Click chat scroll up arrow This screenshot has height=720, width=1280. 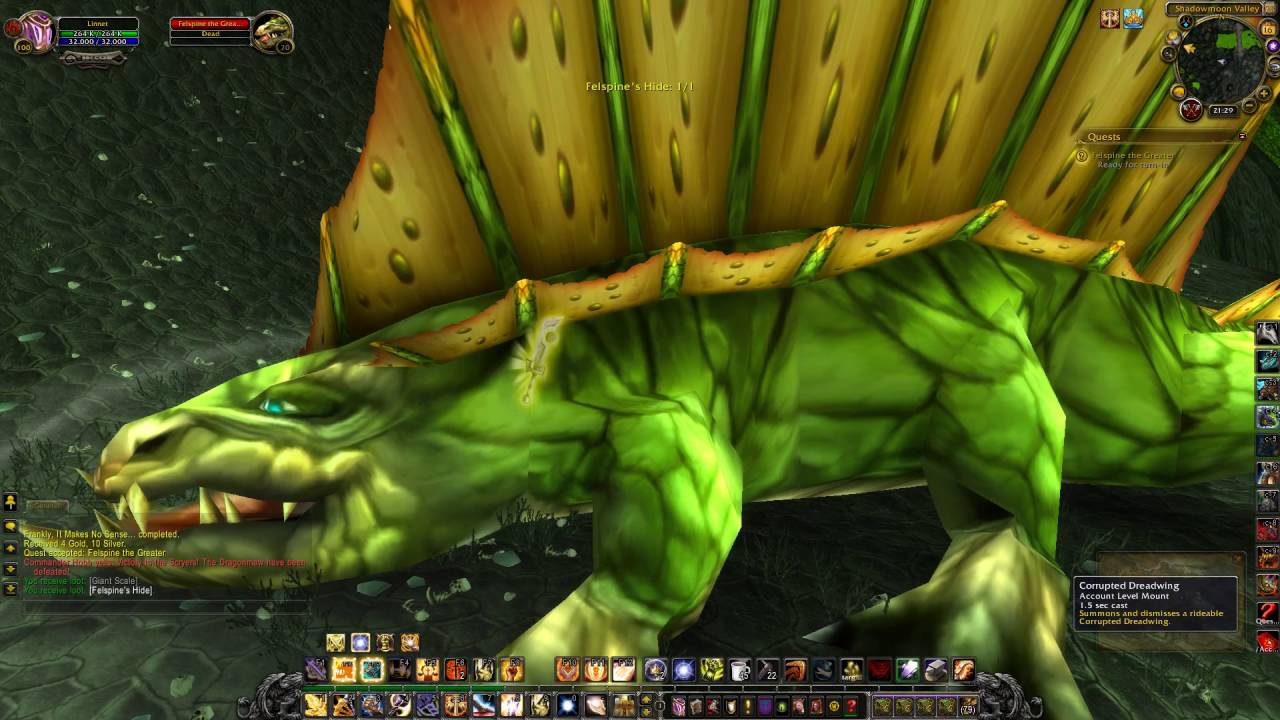[x=10, y=548]
